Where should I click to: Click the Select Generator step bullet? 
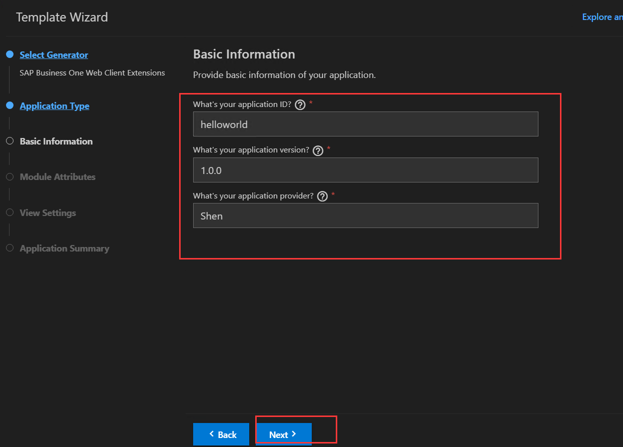(10, 55)
